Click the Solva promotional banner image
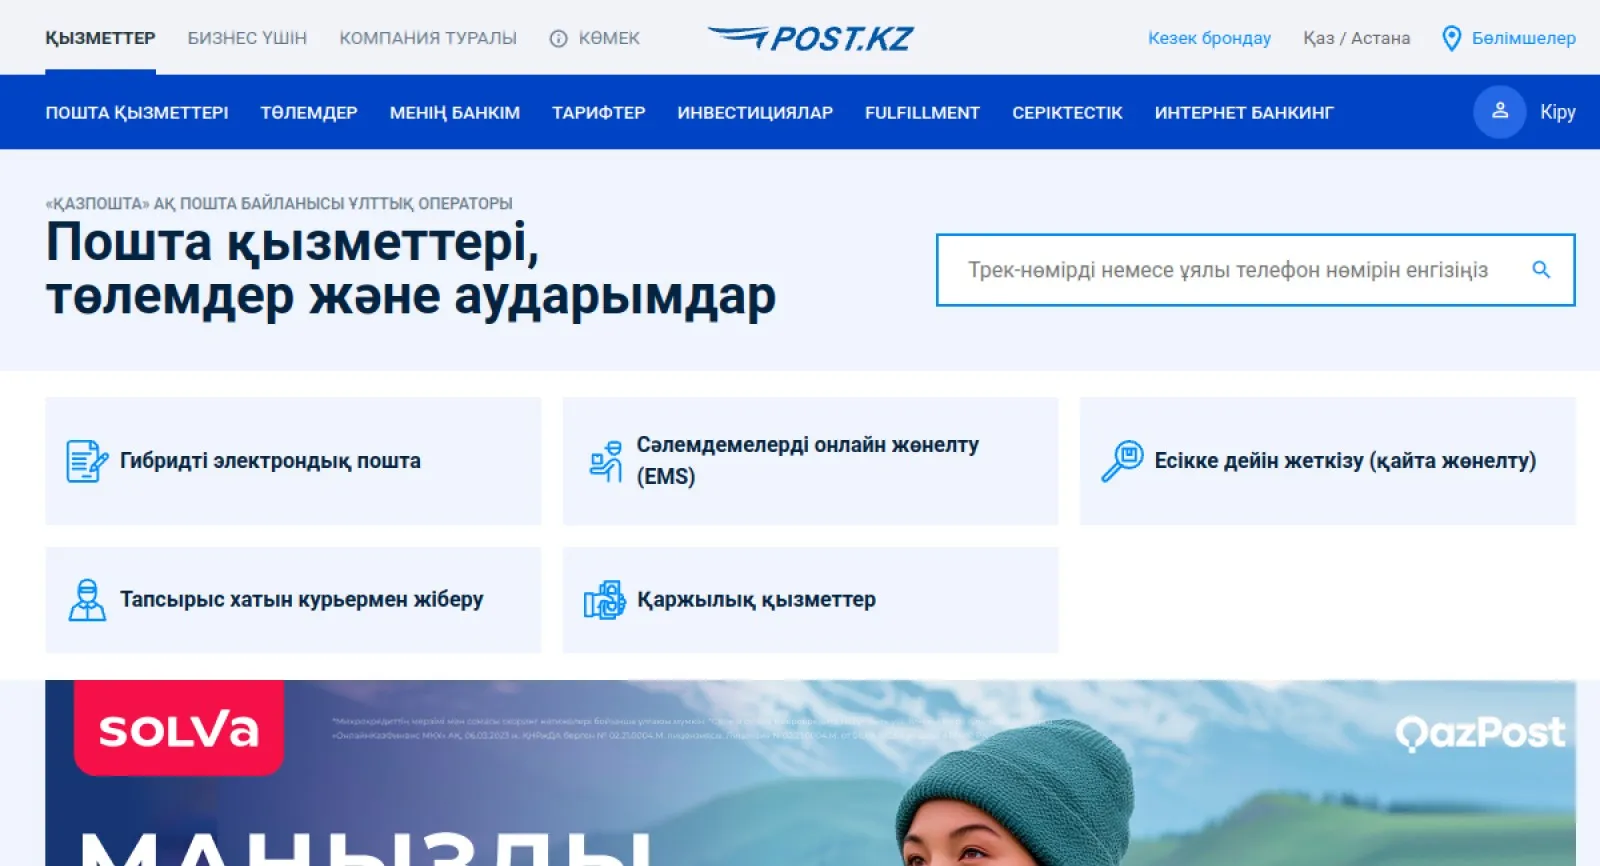The image size is (1600, 866). [810, 773]
